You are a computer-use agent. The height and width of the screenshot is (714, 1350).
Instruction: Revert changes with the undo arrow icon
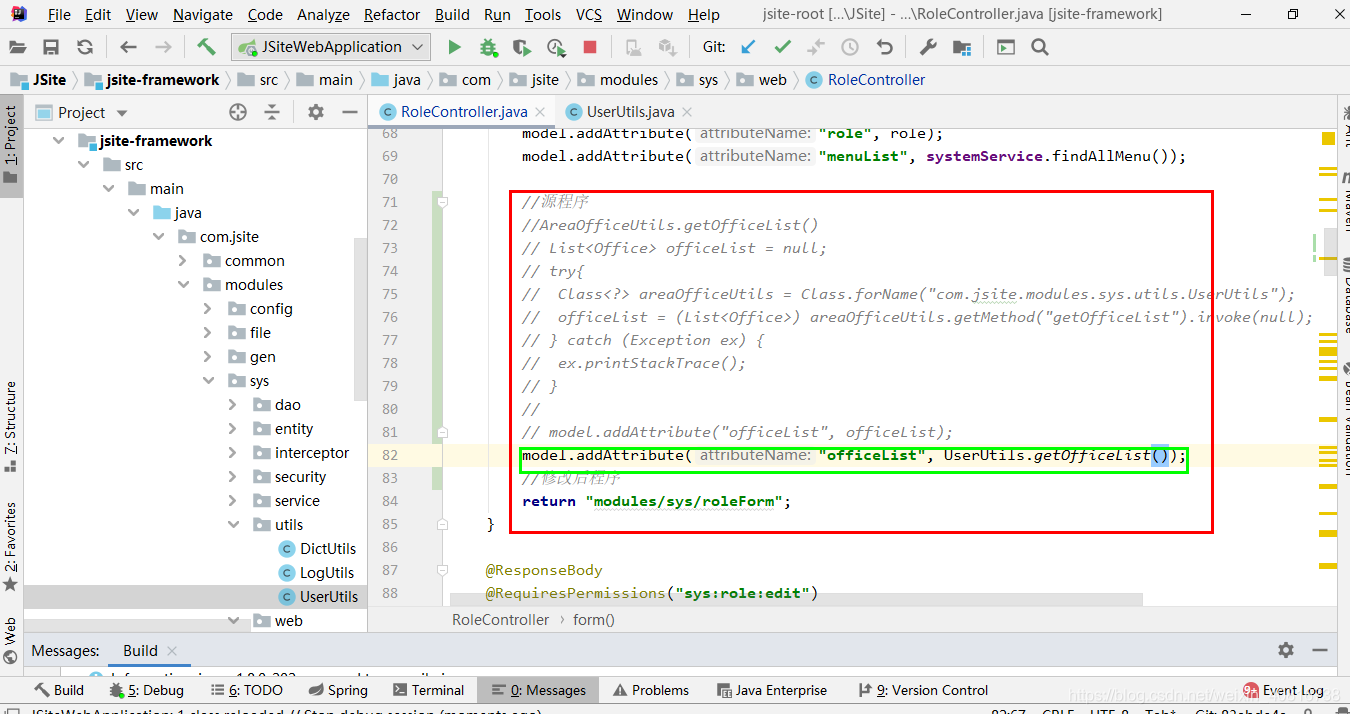[x=884, y=47]
